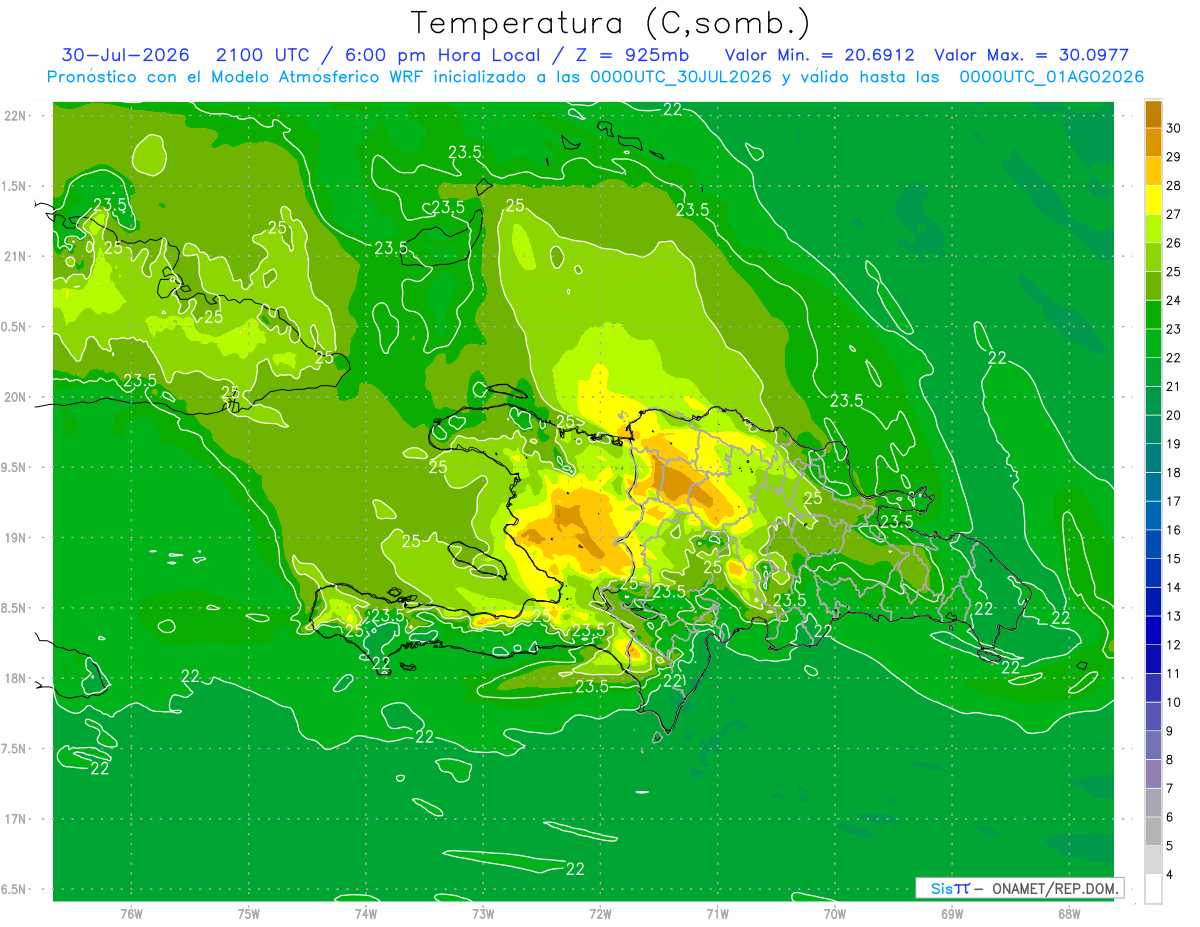Image resolution: width=1200 pixels, height=927 pixels.
Task: Click the 70W longitude axis label
Action: tap(834, 913)
